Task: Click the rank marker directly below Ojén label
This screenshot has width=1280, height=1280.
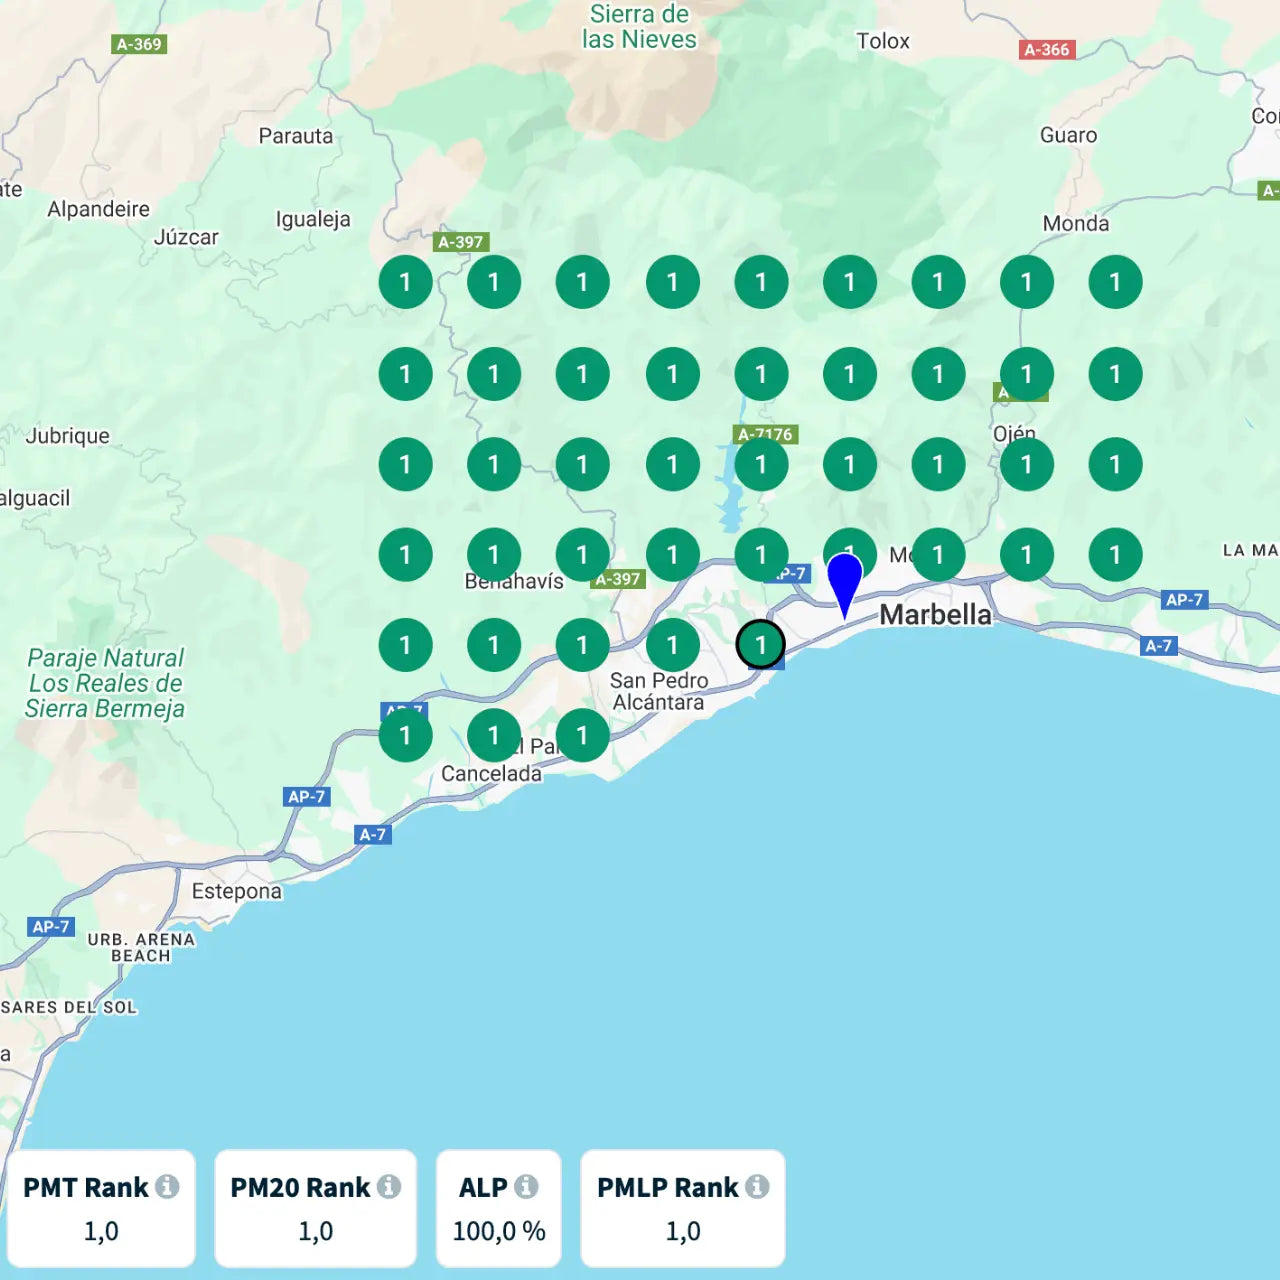Action: 1027,465
